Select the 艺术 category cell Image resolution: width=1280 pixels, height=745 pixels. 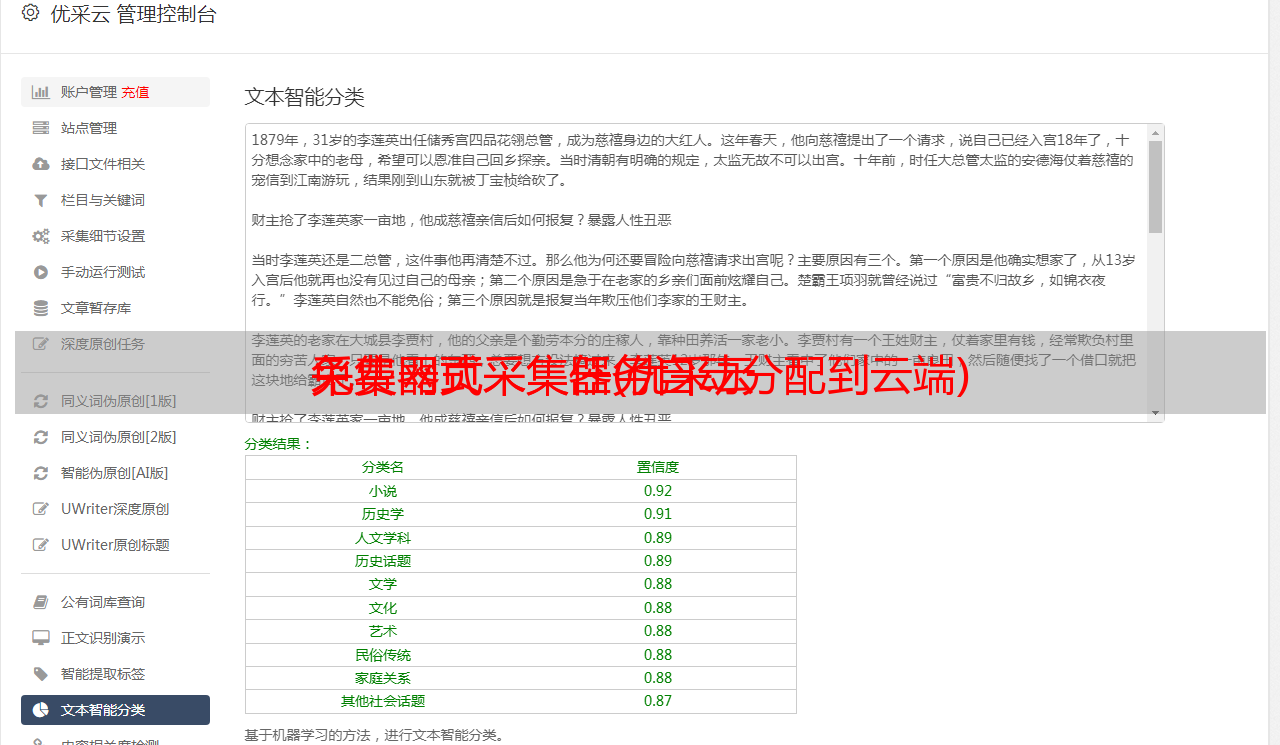click(x=383, y=631)
